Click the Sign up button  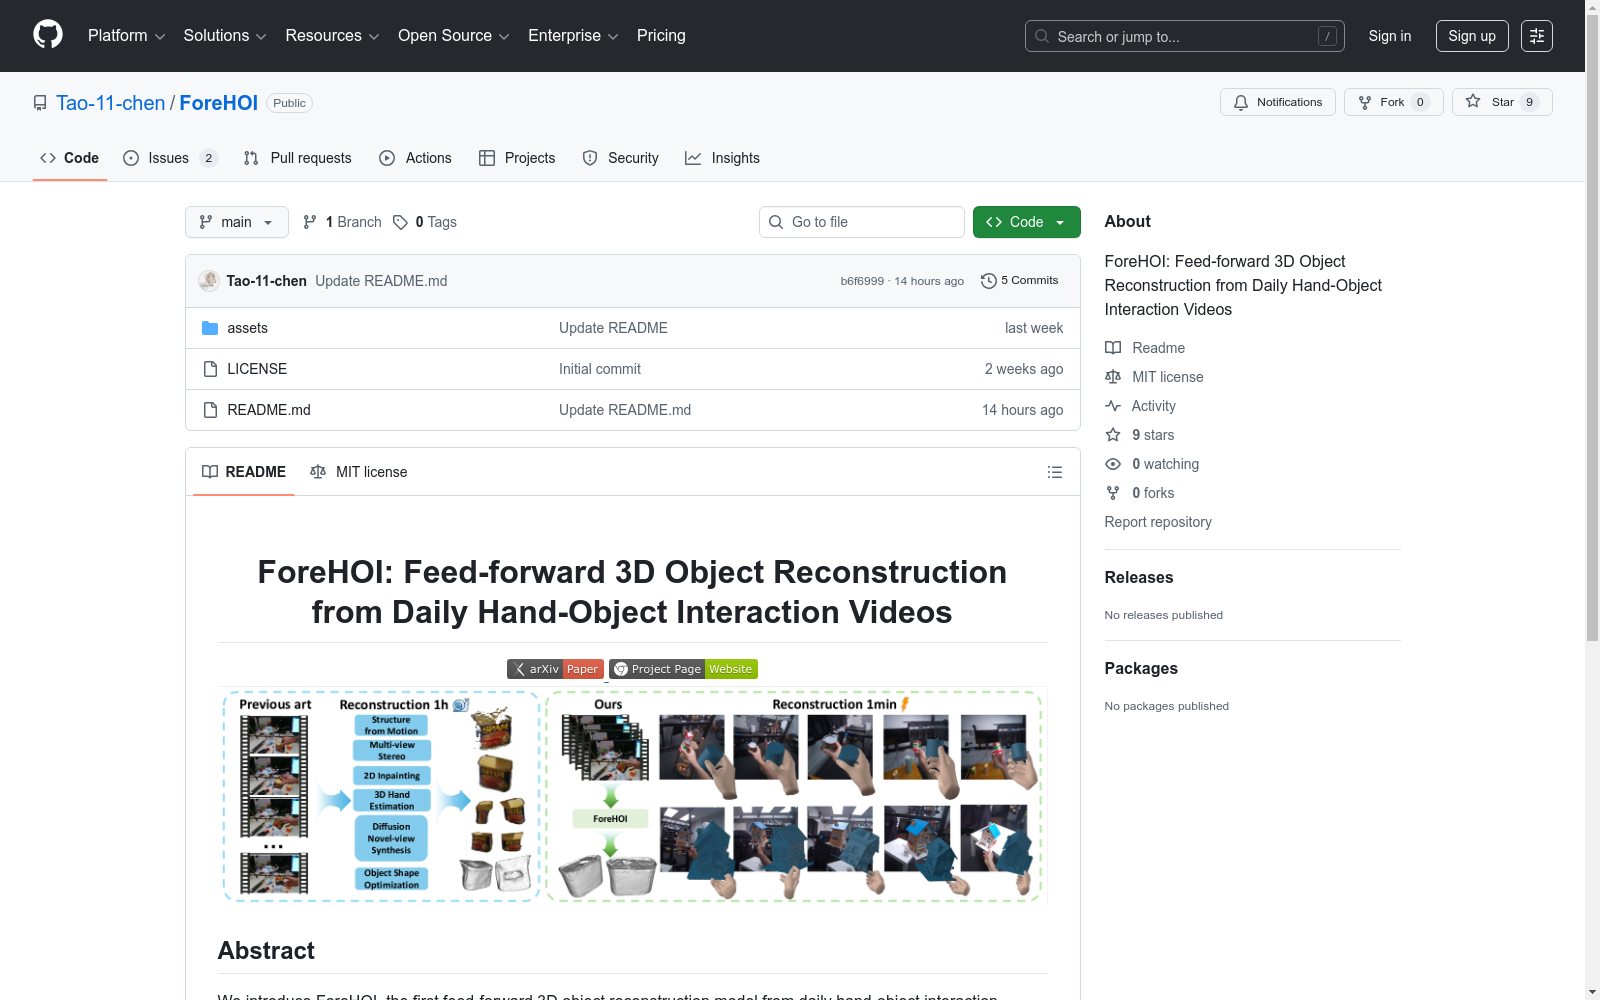[x=1472, y=36]
